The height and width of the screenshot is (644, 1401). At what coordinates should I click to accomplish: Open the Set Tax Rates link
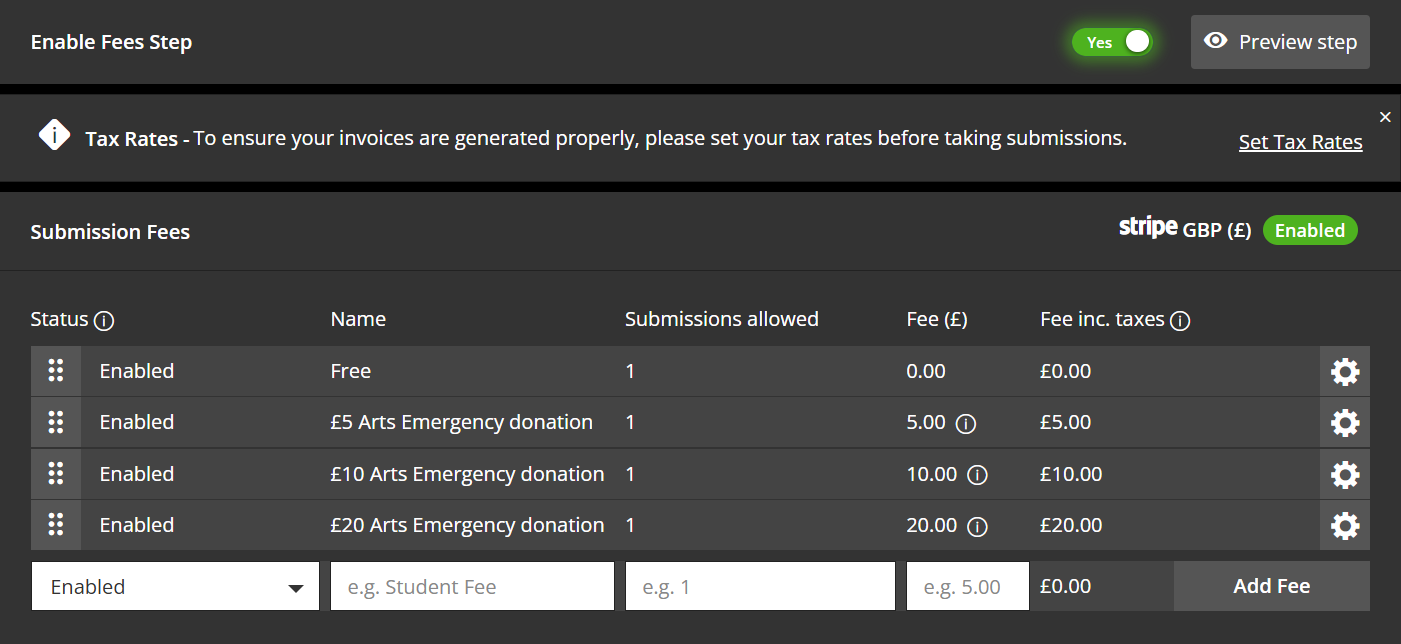(x=1300, y=142)
